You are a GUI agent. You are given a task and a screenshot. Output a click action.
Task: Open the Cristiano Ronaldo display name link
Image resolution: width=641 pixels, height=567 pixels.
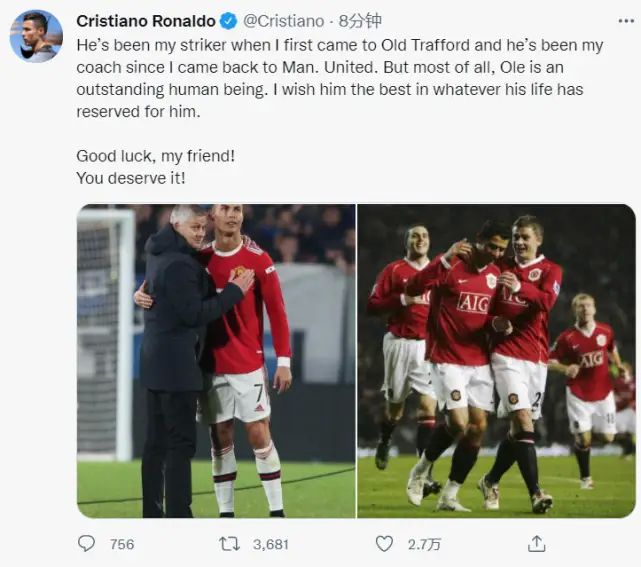click(146, 21)
